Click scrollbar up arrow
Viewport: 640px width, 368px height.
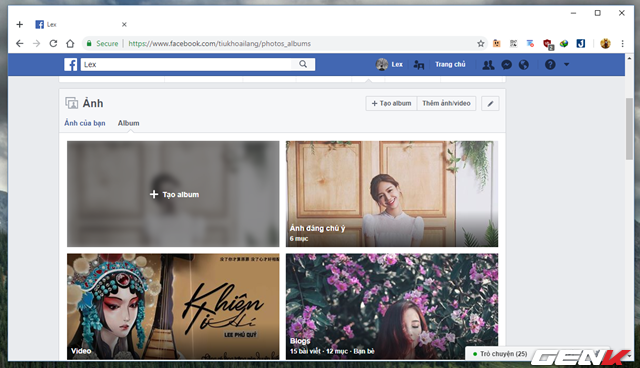[x=629, y=58]
